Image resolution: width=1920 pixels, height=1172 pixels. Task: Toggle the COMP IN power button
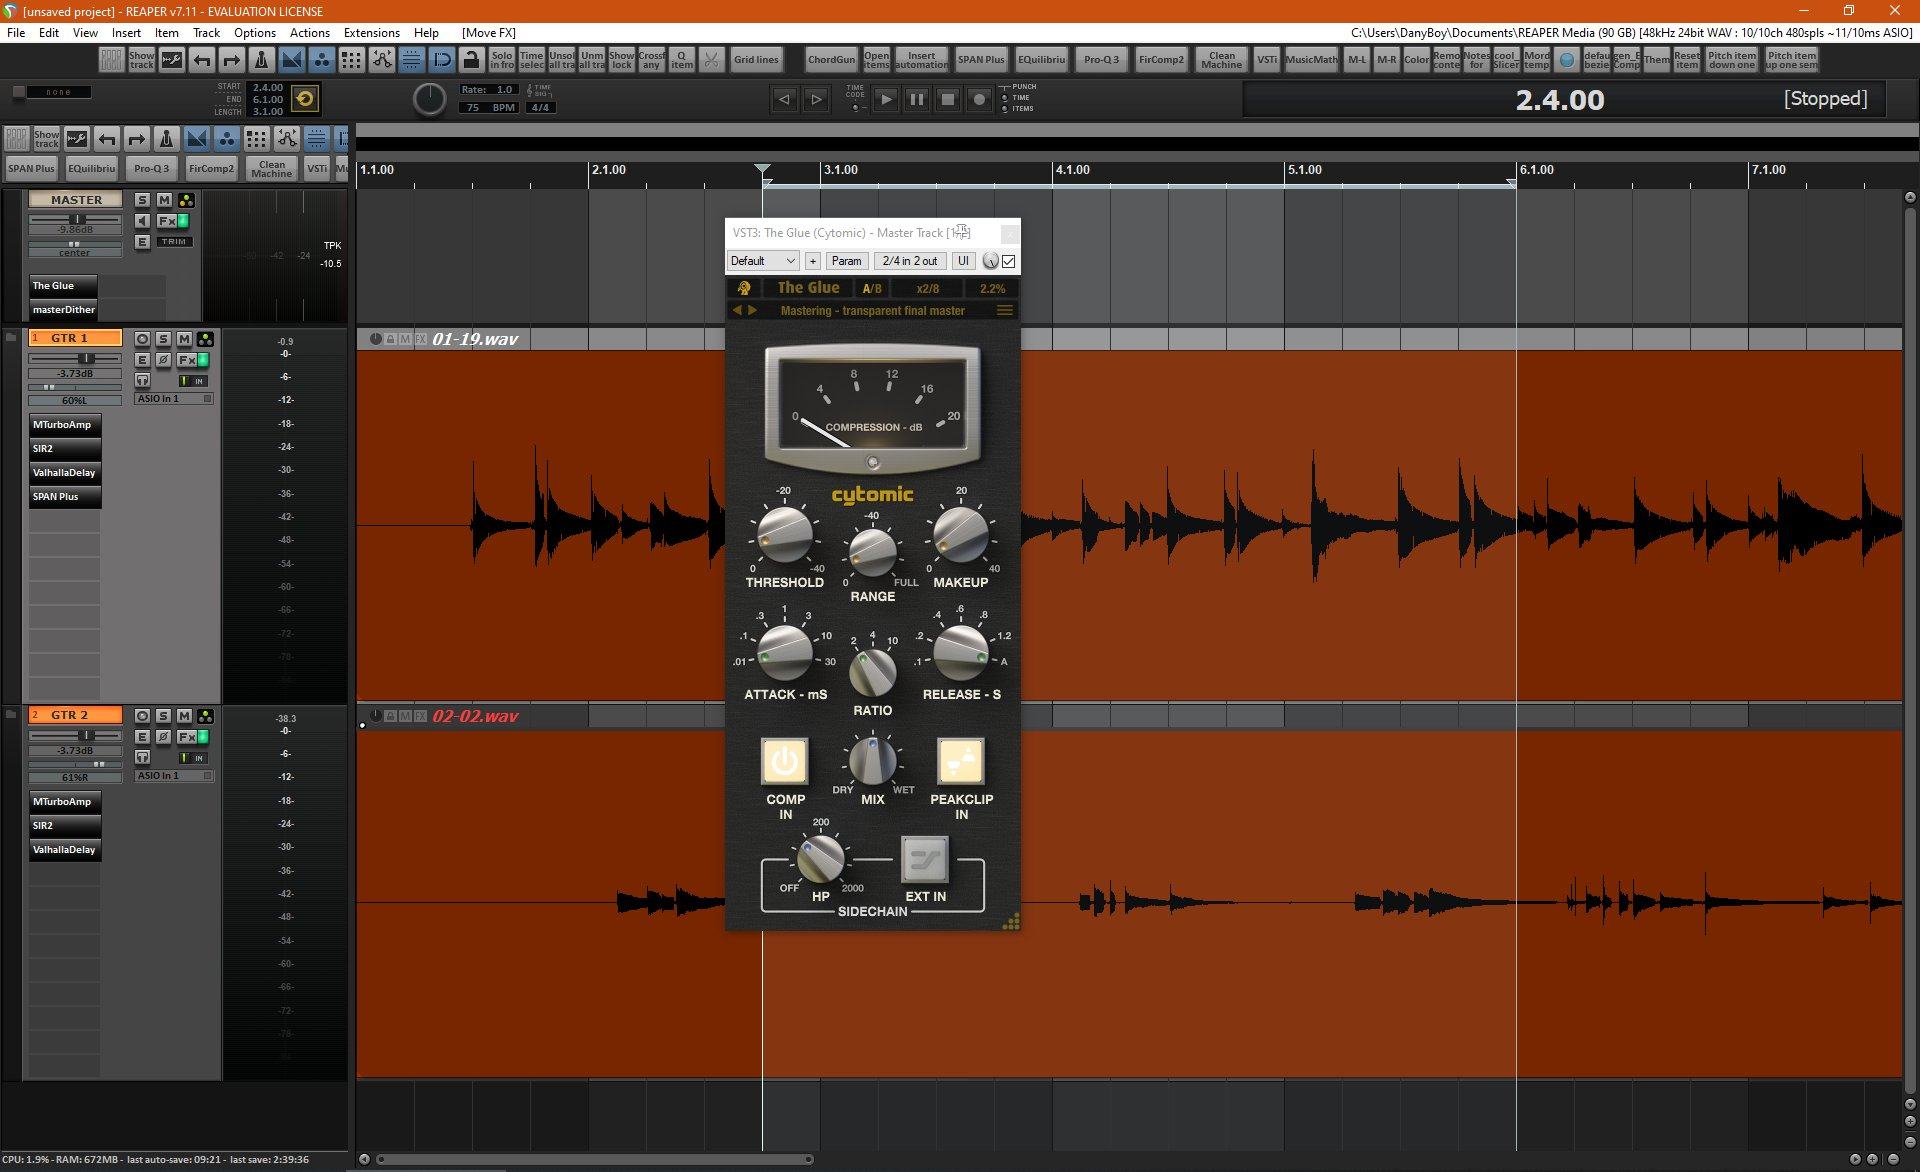(x=785, y=762)
